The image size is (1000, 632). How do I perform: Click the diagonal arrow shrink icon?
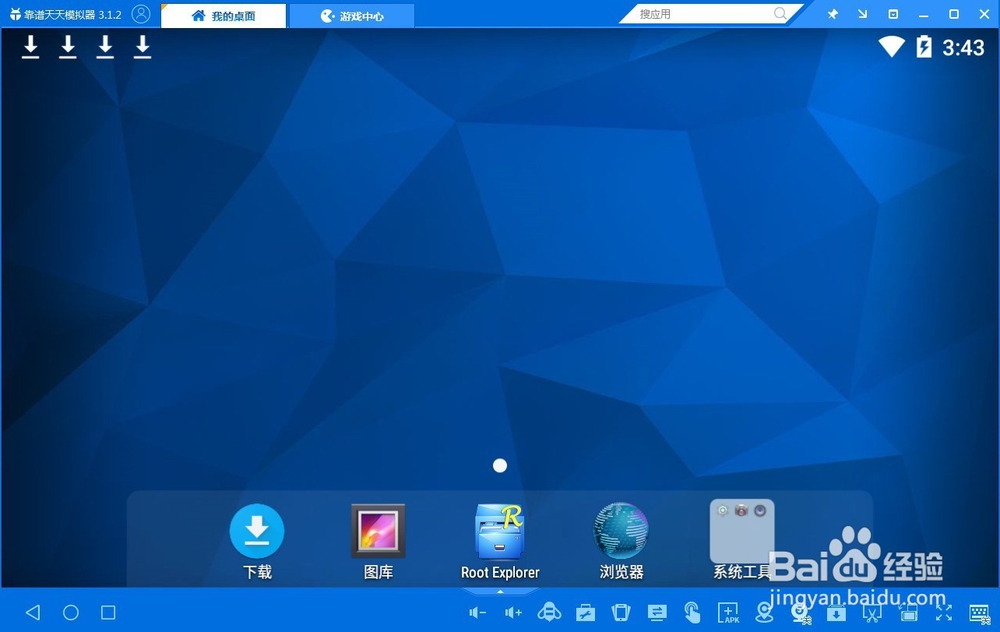pyautogui.click(x=862, y=14)
